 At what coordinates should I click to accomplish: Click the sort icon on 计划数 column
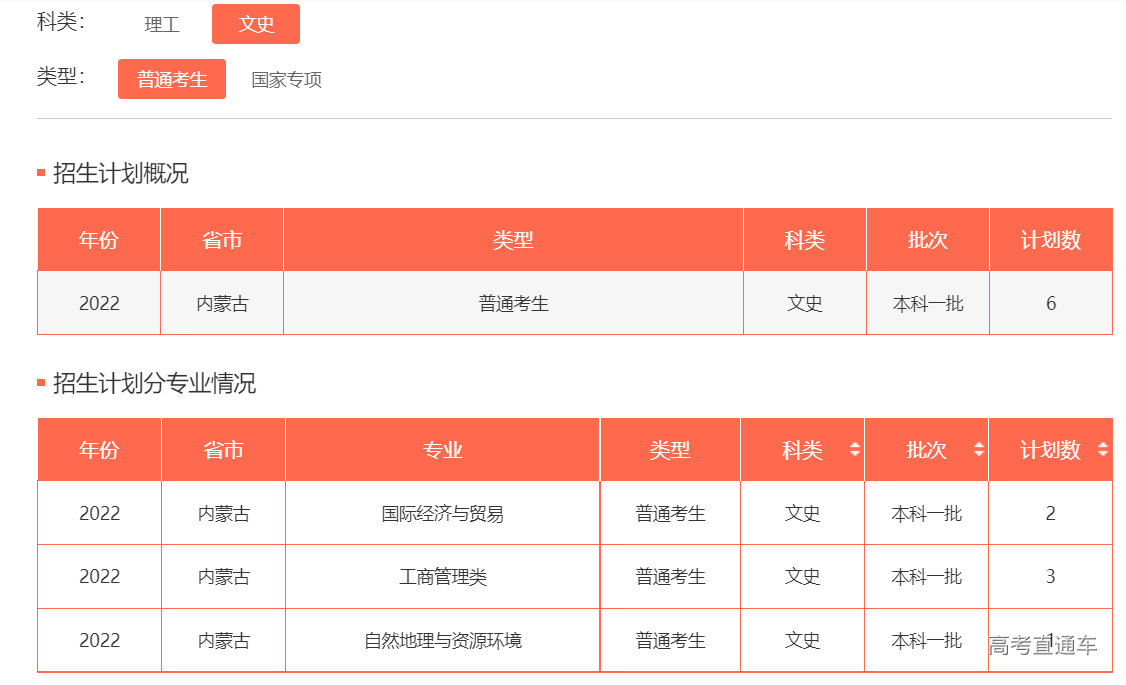(1102, 449)
